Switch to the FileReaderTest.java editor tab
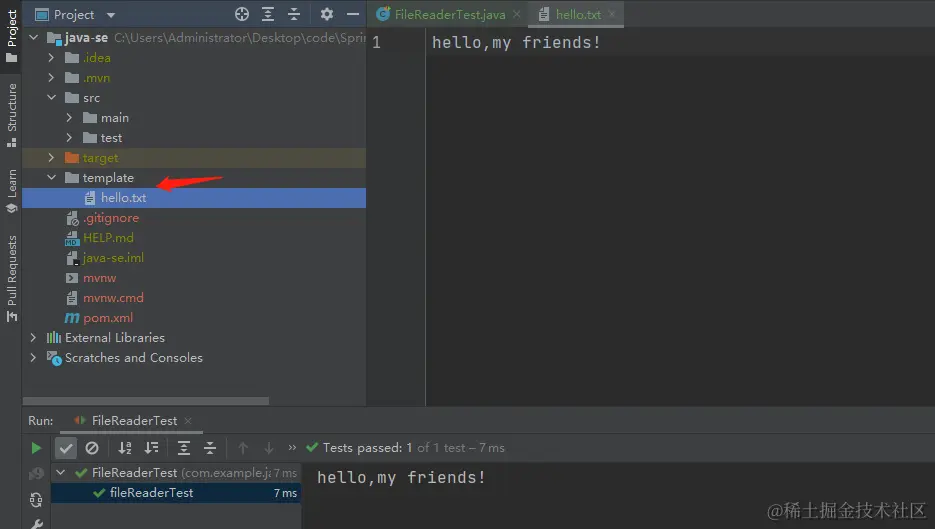The height and width of the screenshot is (529, 935). [450, 15]
